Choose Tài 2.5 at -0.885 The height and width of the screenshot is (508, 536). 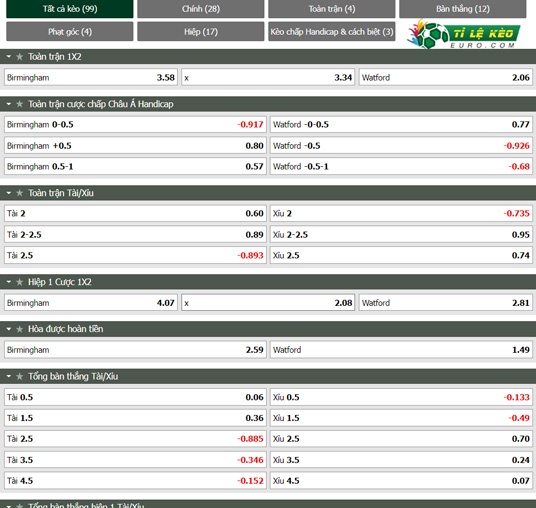(135, 439)
